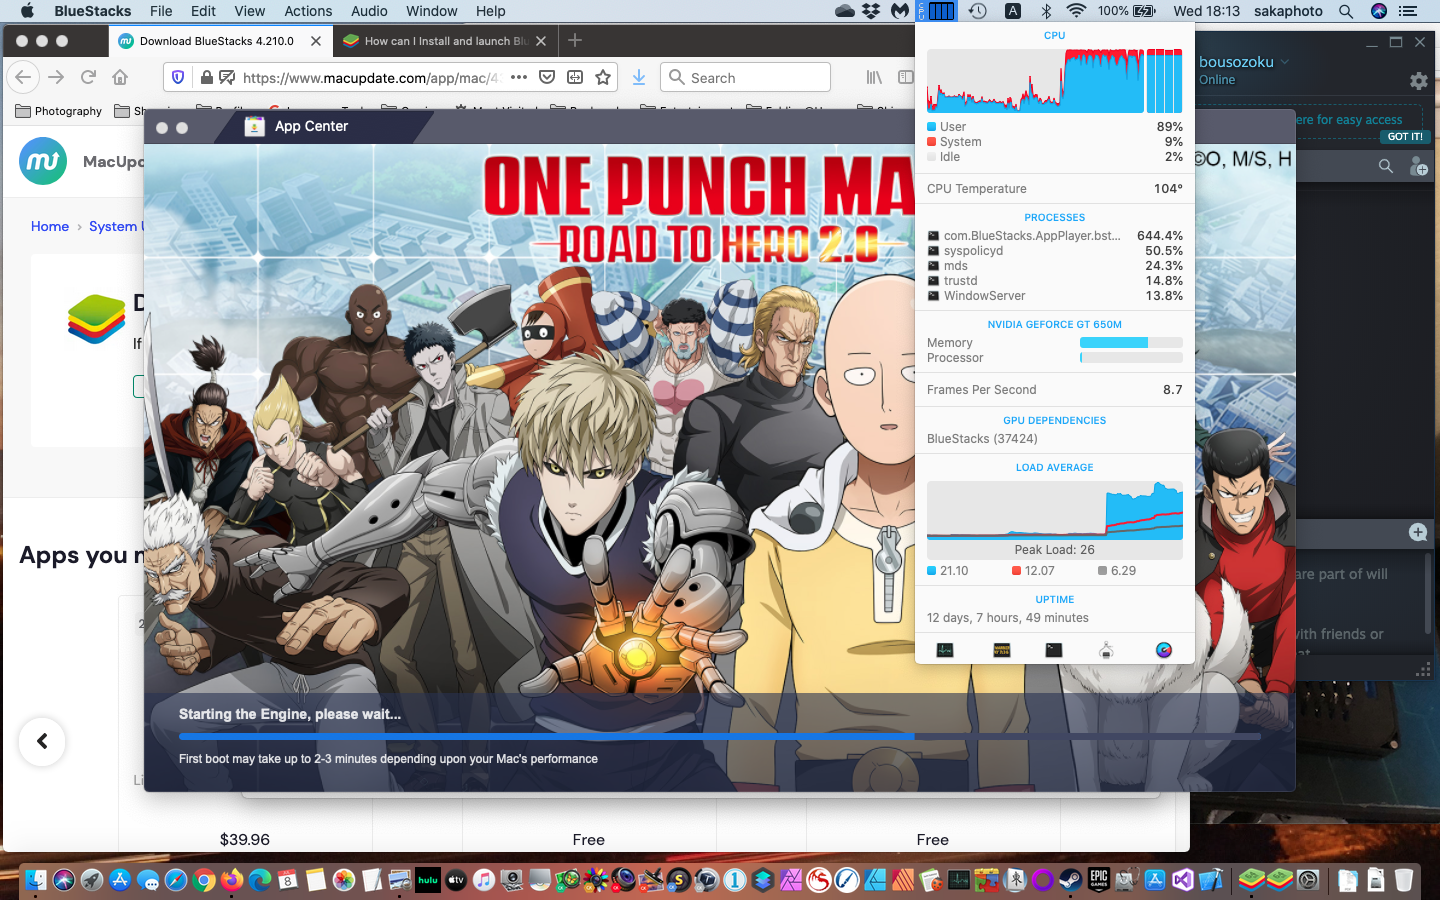Search friends magnifier in Steam window
Screen dimensions: 1440x900
click(1386, 166)
